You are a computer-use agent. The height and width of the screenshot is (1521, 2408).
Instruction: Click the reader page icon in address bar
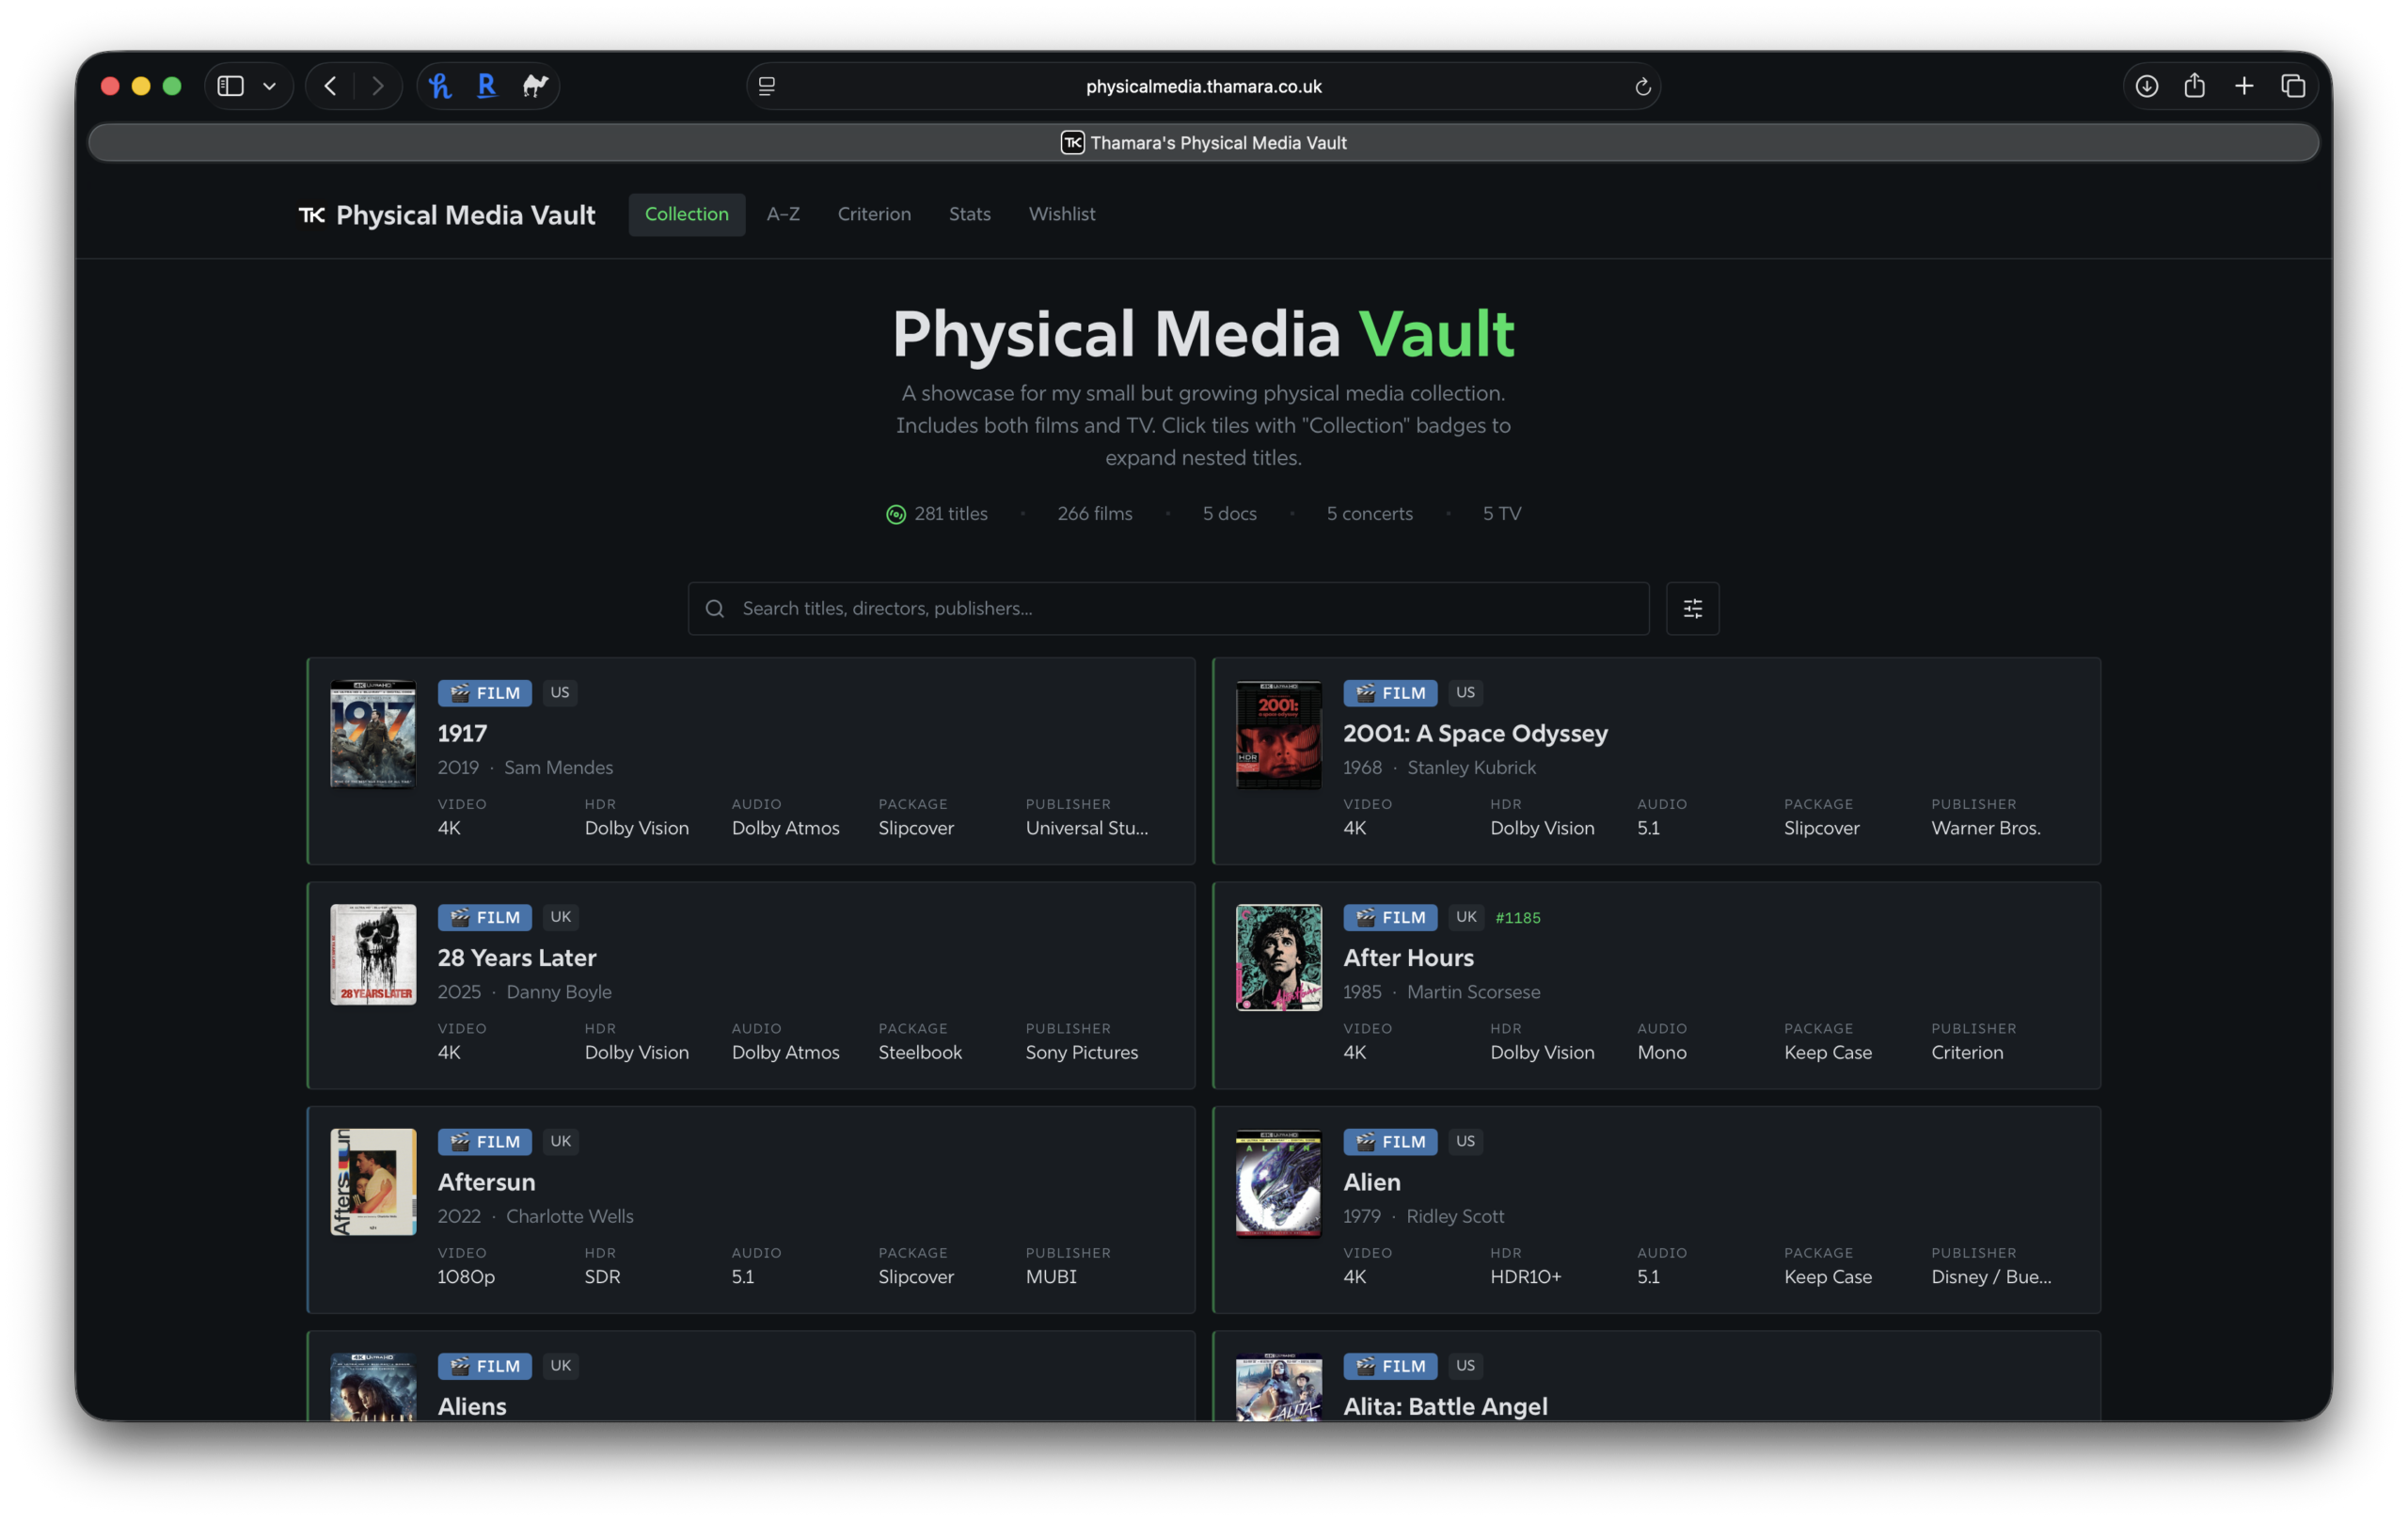767,87
